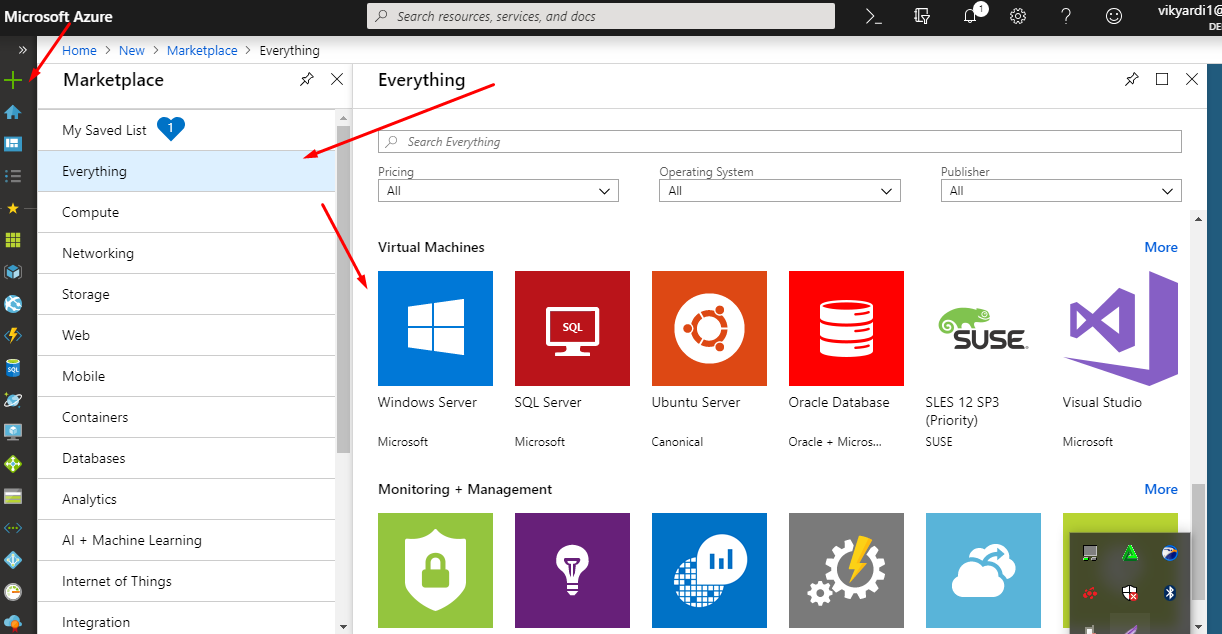Open the Pricing filter dropdown

click(x=498, y=190)
